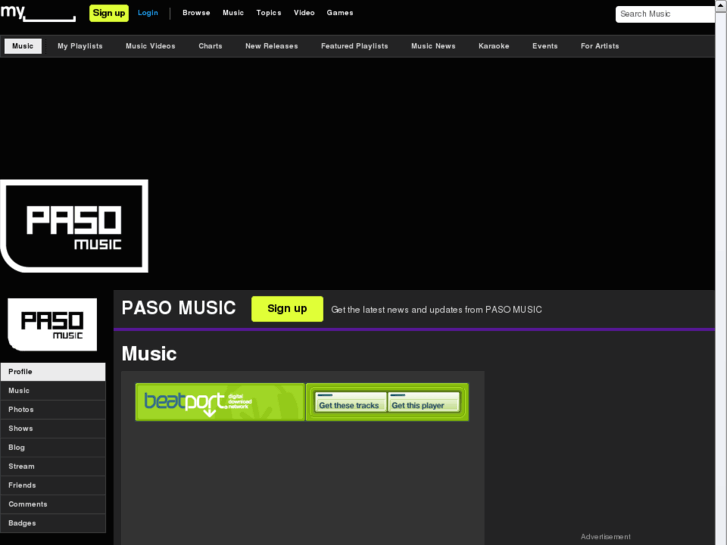Click the Beatport logo banner
The height and width of the screenshot is (545, 727).
click(x=220, y=402)
